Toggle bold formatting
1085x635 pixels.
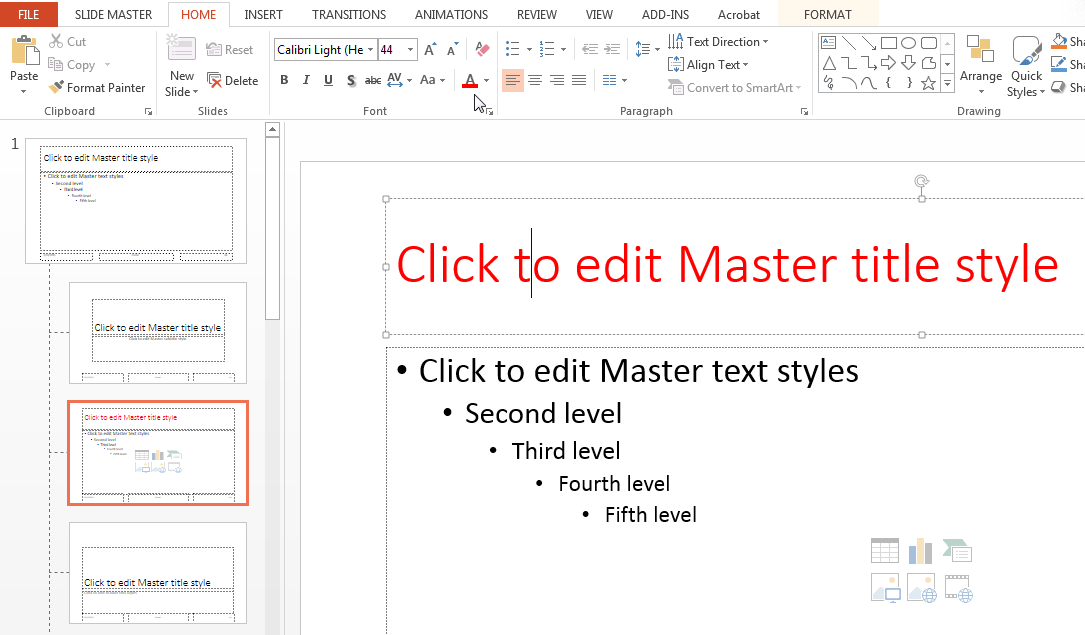[x=284, y=80]
